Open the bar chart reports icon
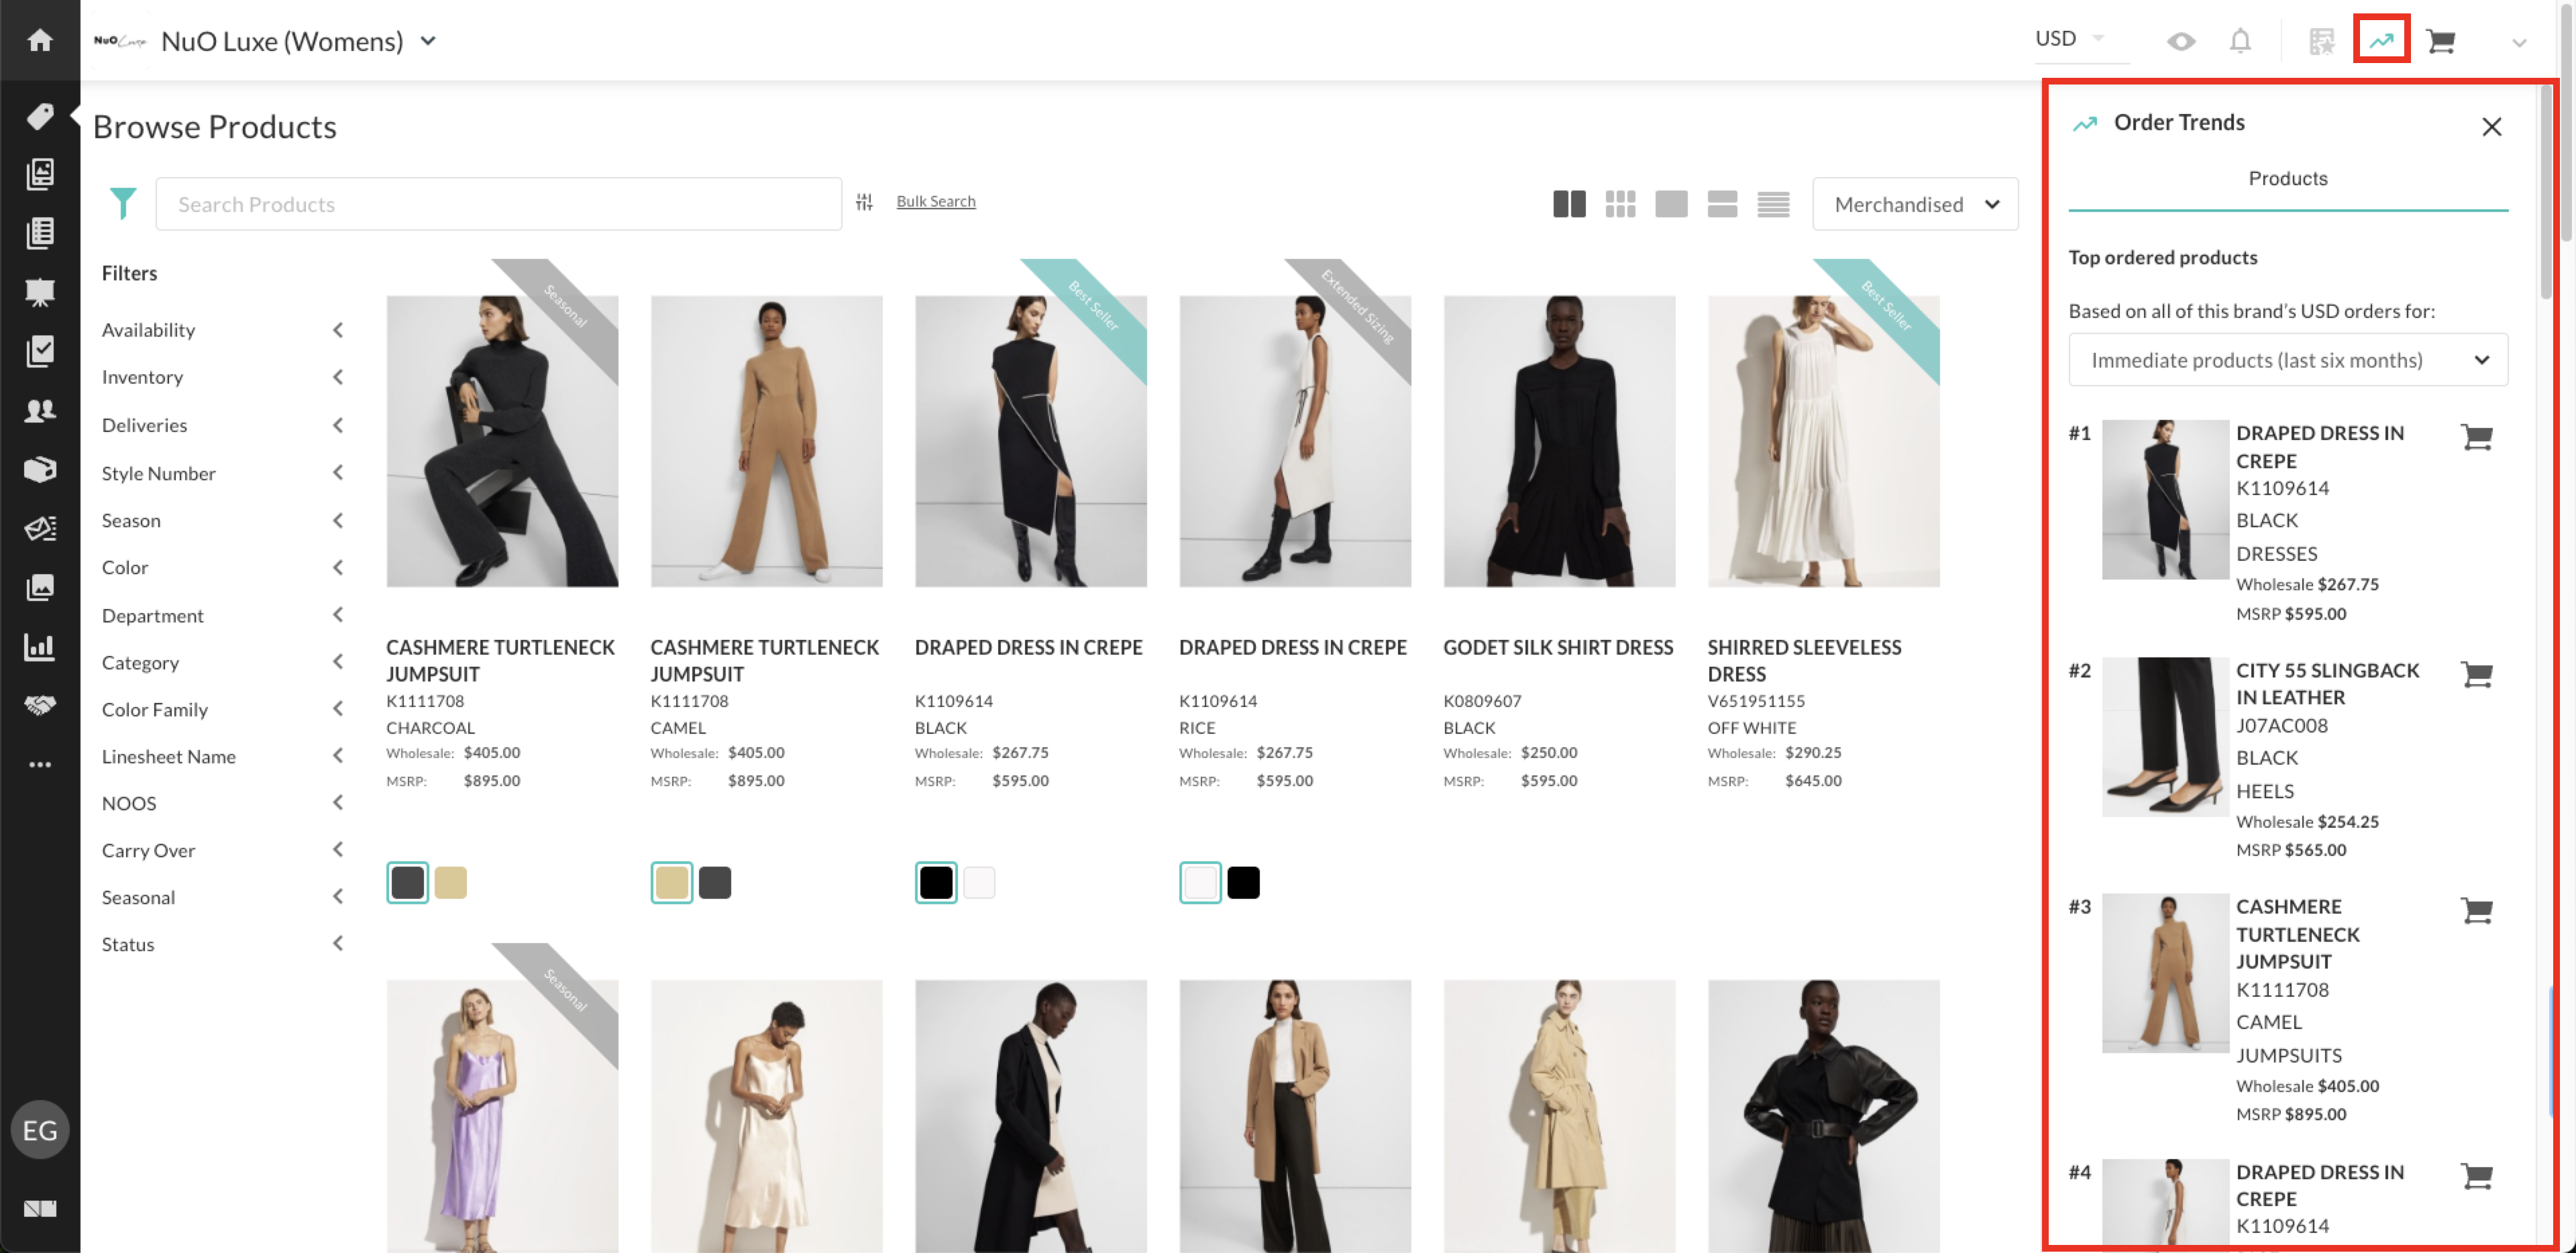This screenshot has height=1253, width=2576. click(x=40, y=646)
